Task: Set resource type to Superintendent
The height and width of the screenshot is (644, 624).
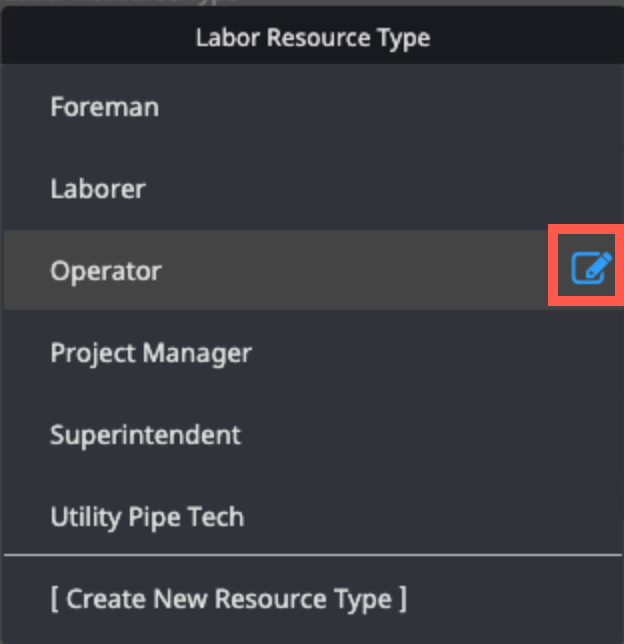Action: click(313, 435)
